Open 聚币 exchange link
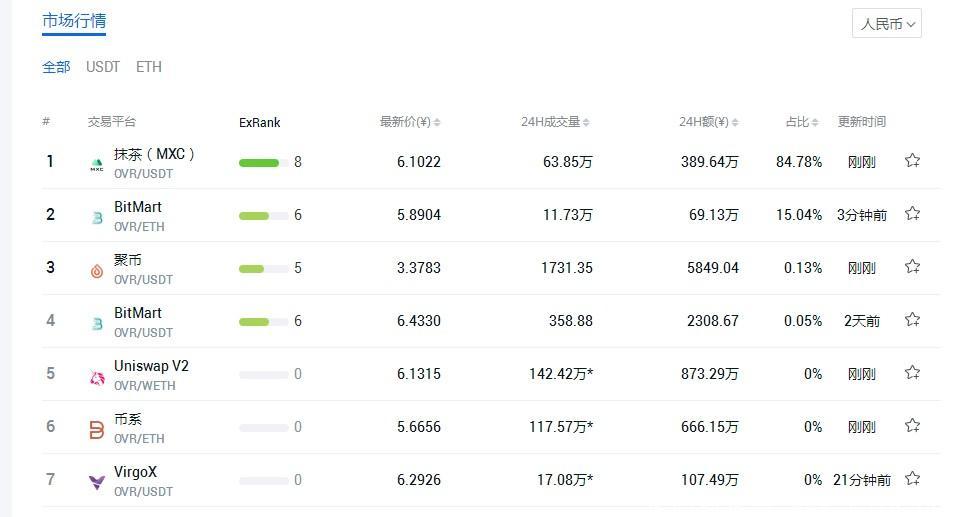Image resolution: width=961 pixels, height=517 pixels. click(x=128, y=260)
